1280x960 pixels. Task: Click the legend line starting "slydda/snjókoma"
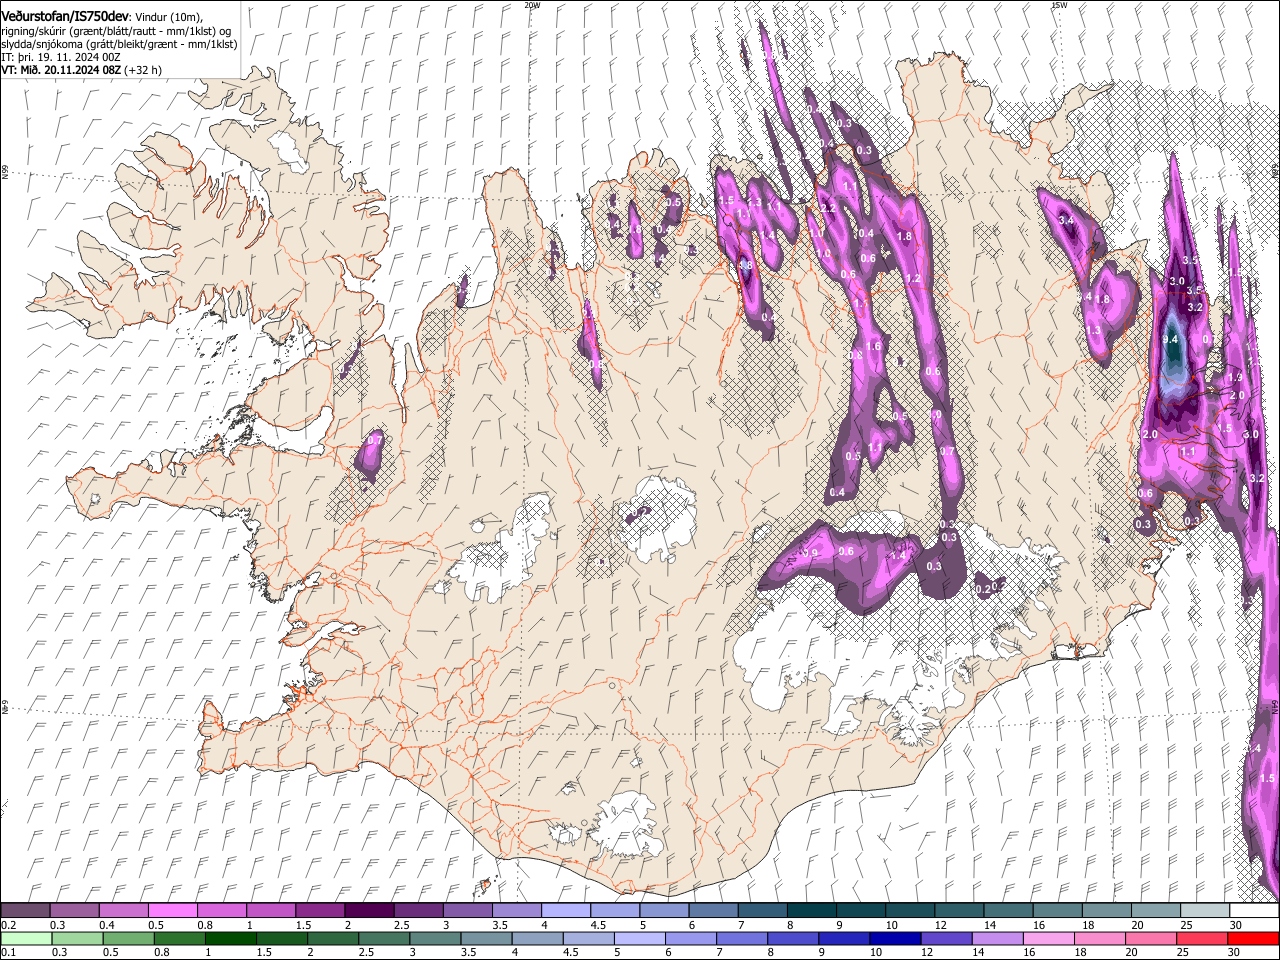click(118, 44)
